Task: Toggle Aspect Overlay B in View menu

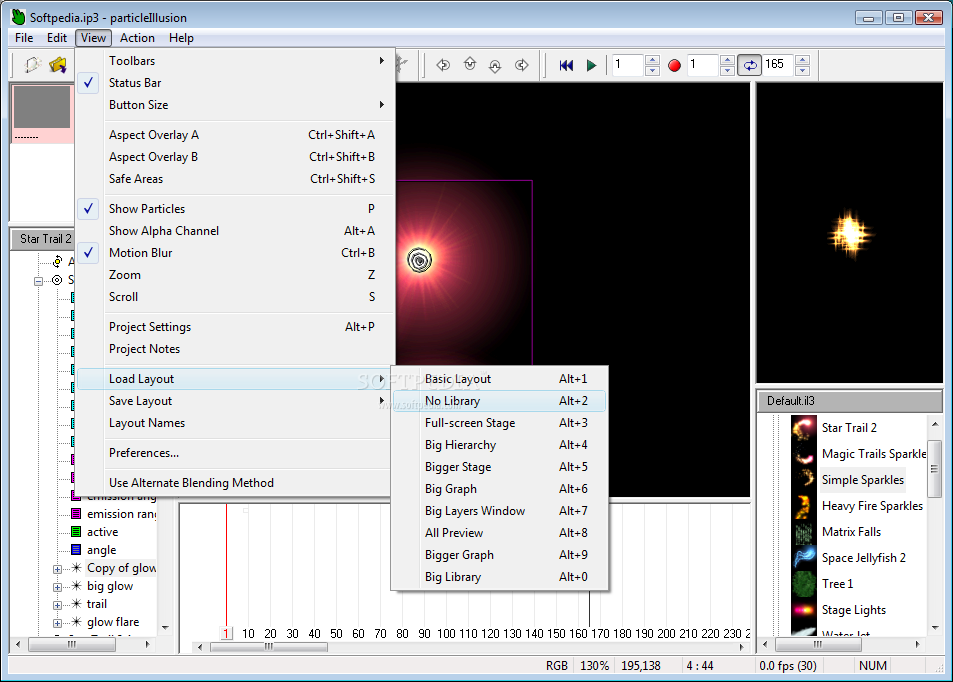Action: (x=234, y=157)
